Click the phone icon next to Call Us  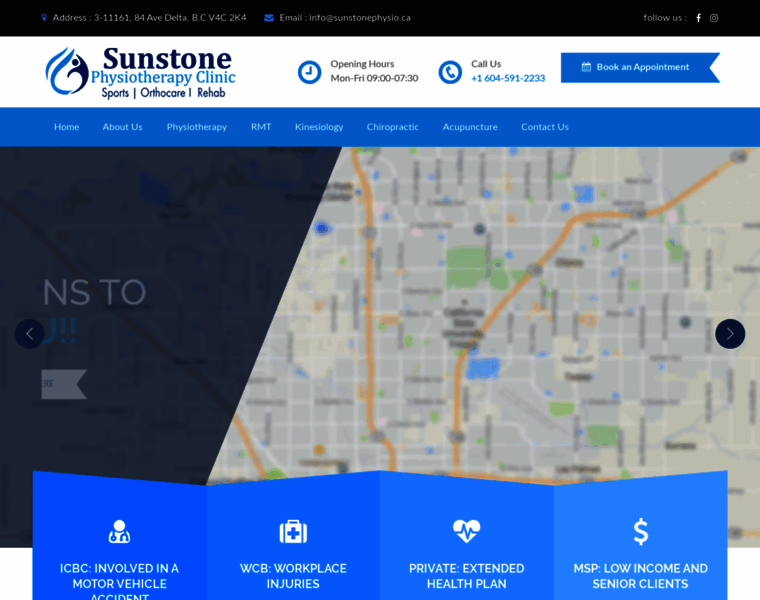450,72
